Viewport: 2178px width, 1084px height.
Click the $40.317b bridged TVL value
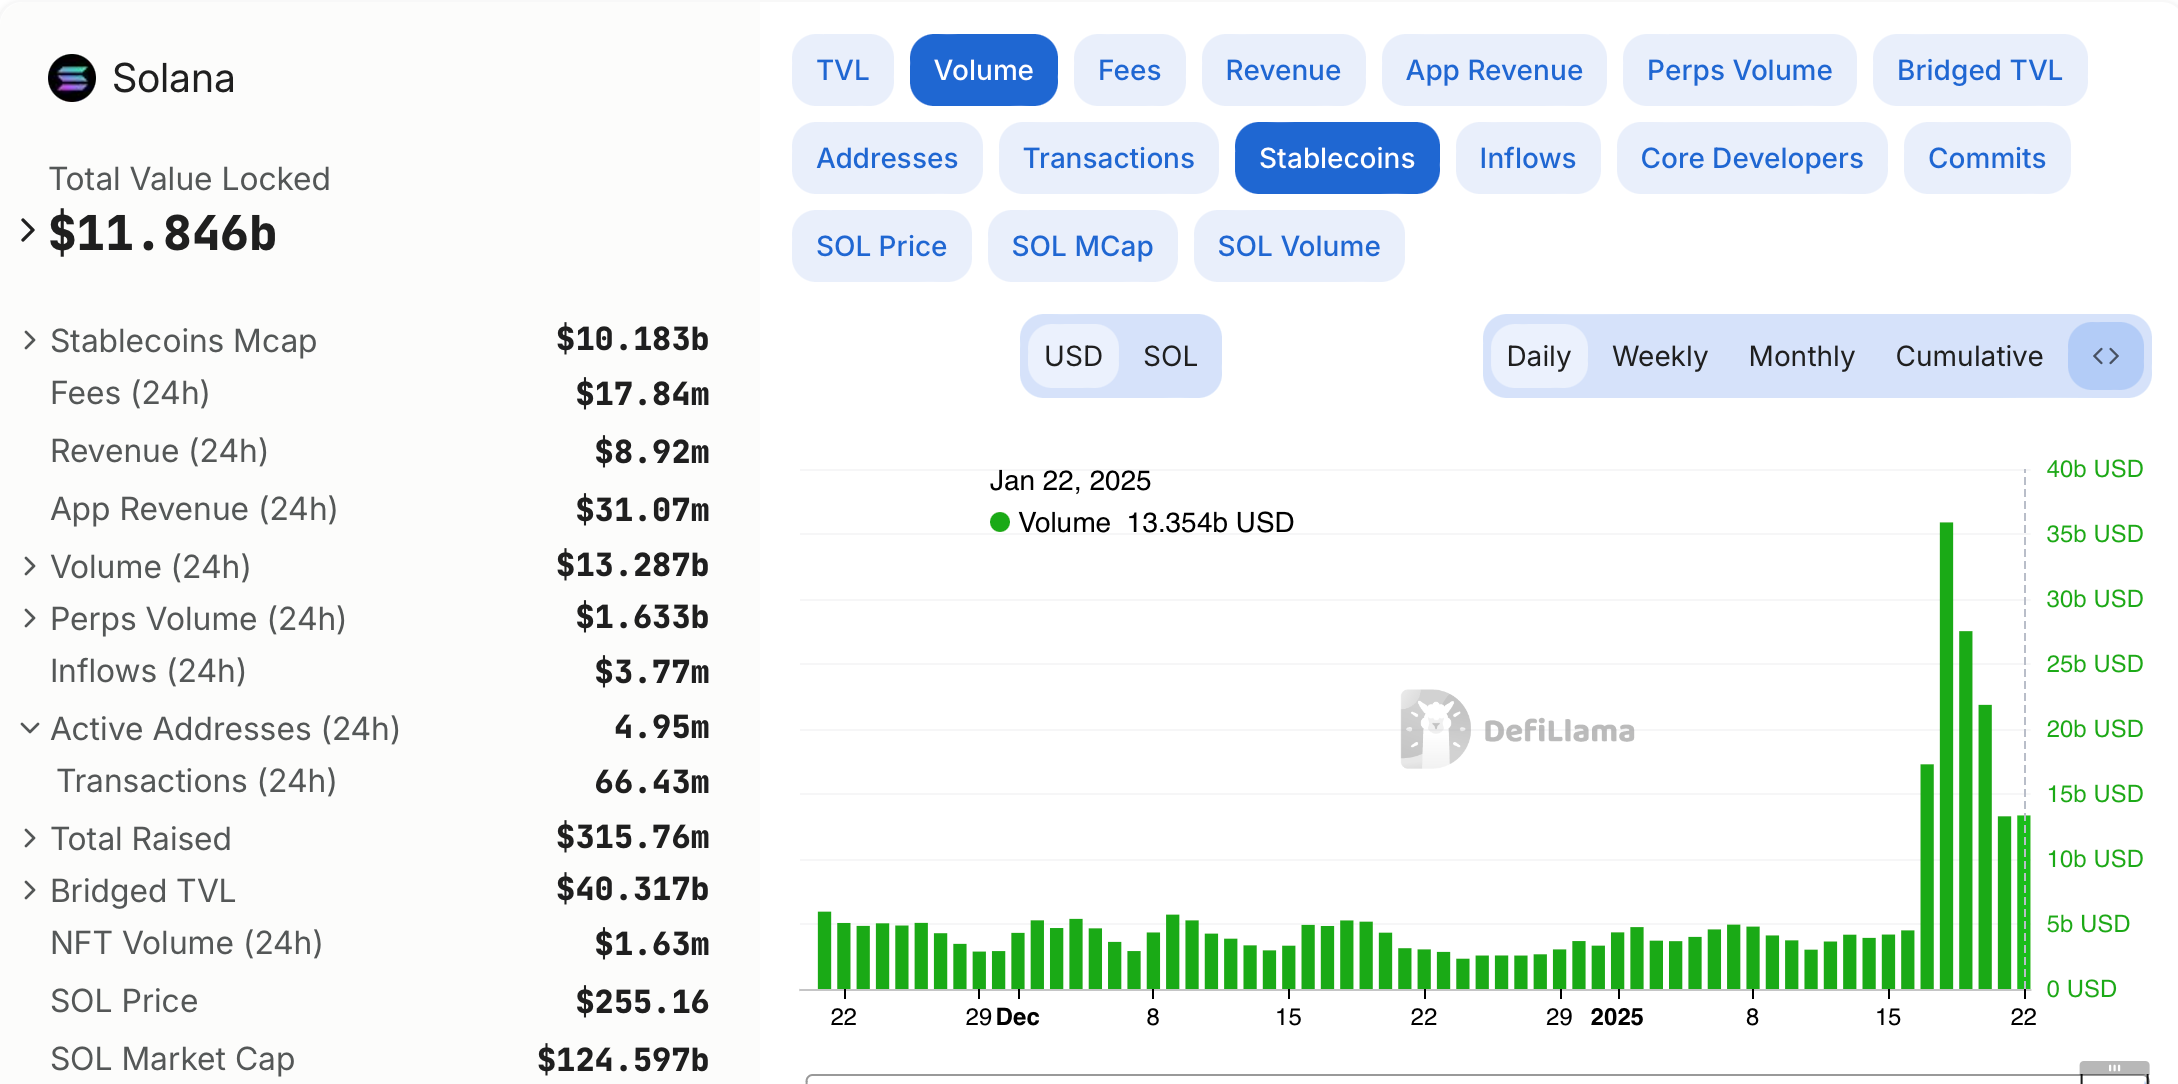pyautogui.click(x=633, y=889)
